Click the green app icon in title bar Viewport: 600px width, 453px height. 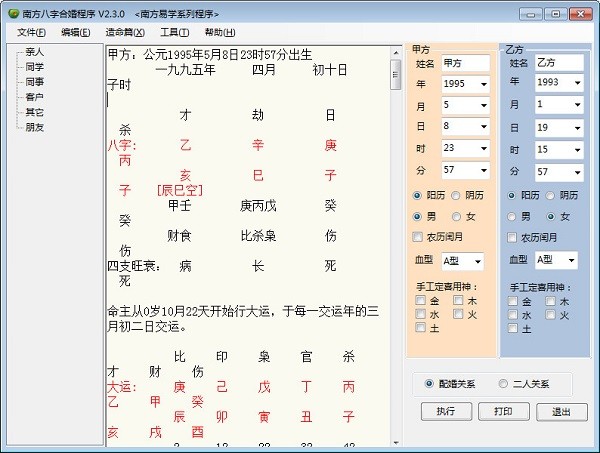(x=14, y=14)
